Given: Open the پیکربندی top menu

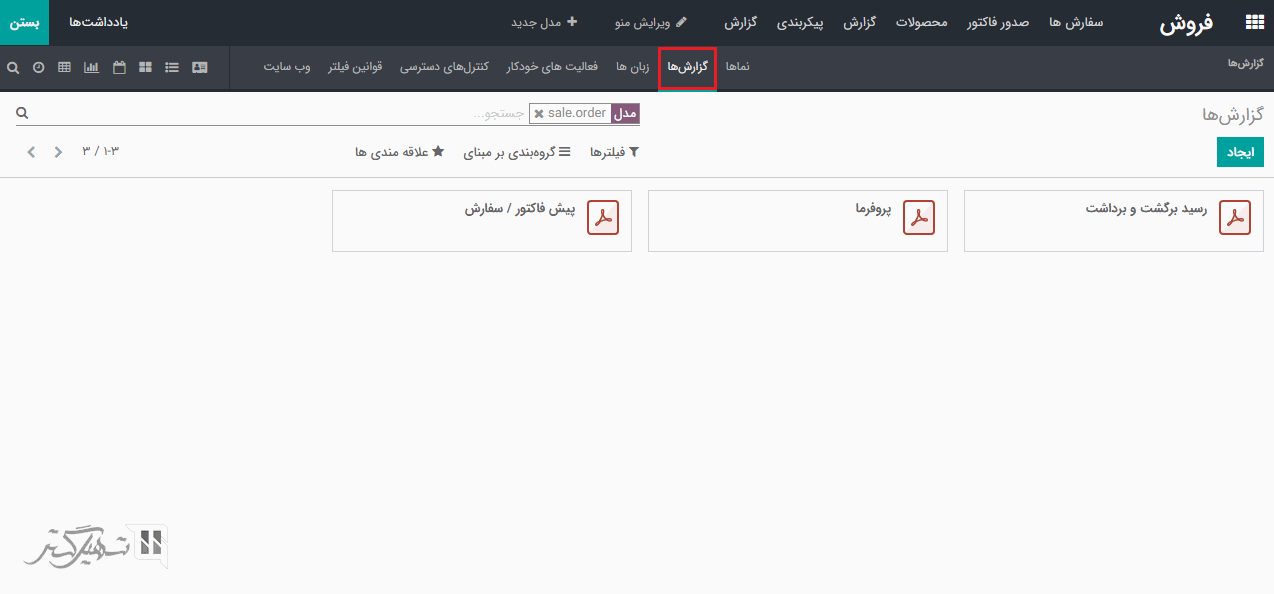Looking at the screenshot, I should click(x=800, y=22).
